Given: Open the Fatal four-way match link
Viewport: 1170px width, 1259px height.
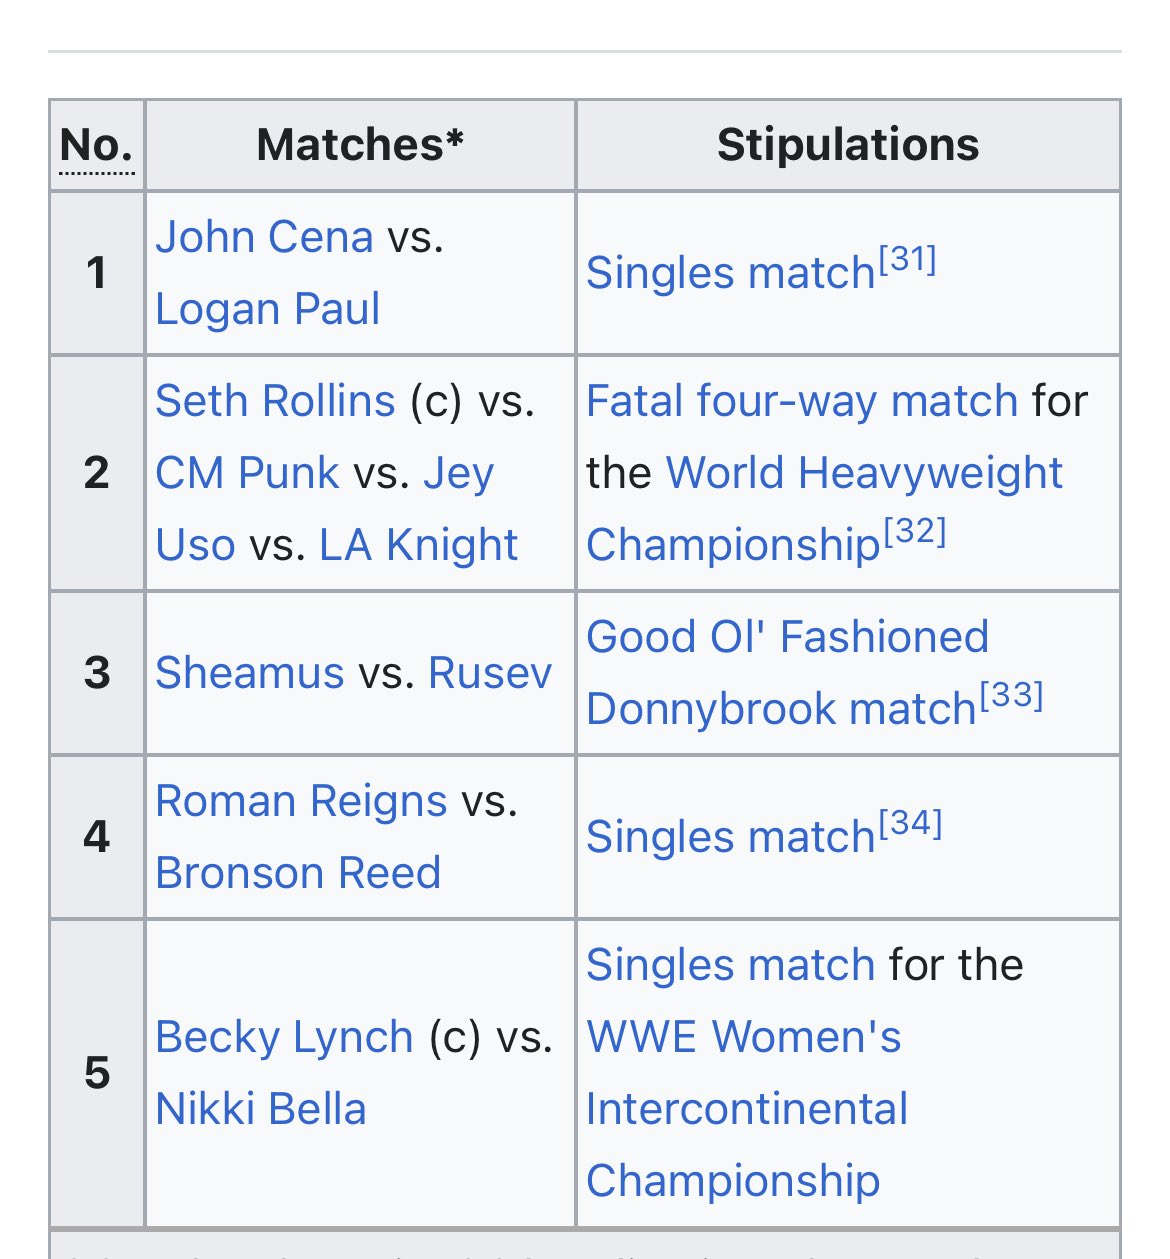Looking at the screenshot, I should 802,402.
